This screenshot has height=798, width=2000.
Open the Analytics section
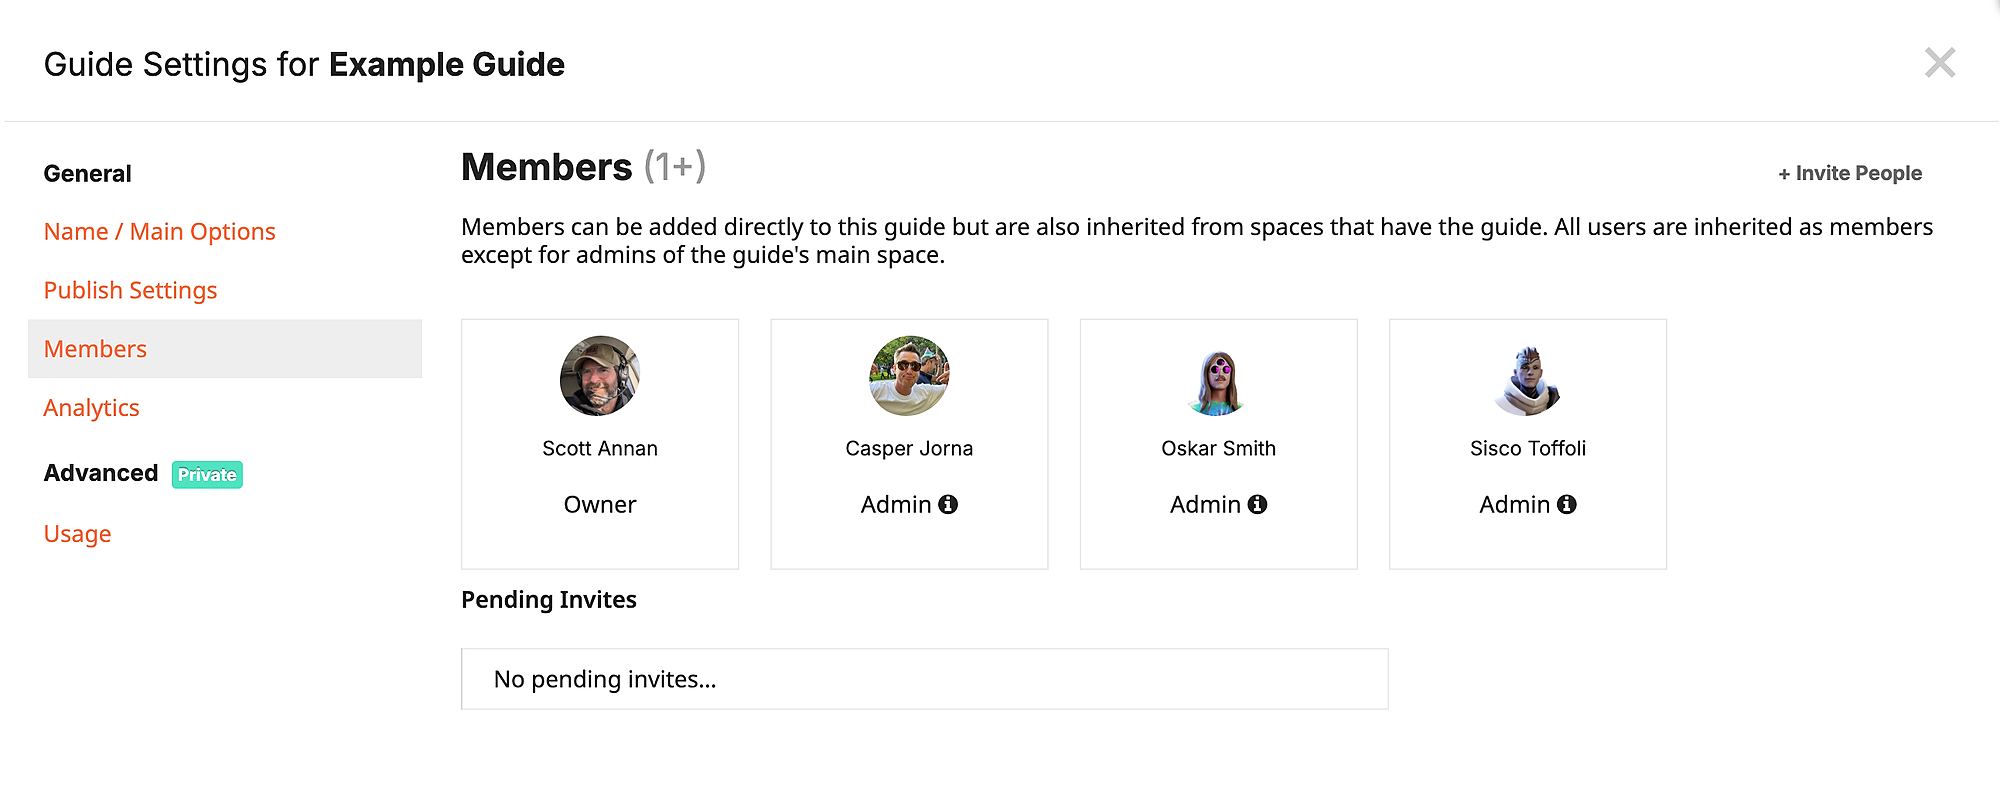(x=92, y=408)
